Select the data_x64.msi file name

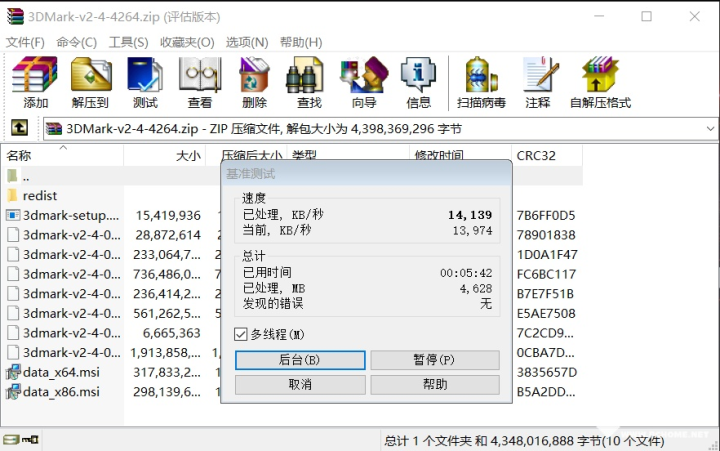pyautogui.click(x=61, y=372)
